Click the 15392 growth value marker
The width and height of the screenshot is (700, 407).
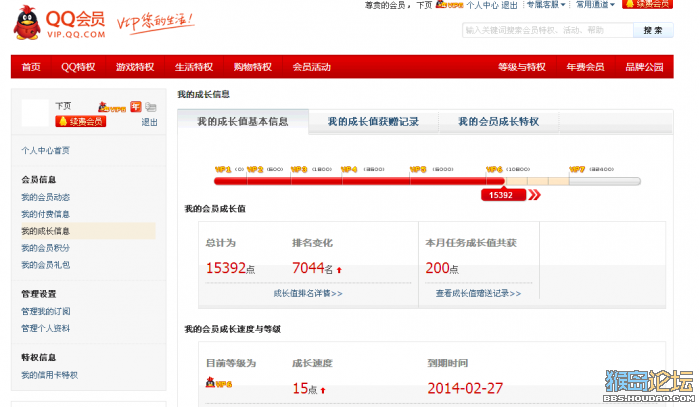504,195
